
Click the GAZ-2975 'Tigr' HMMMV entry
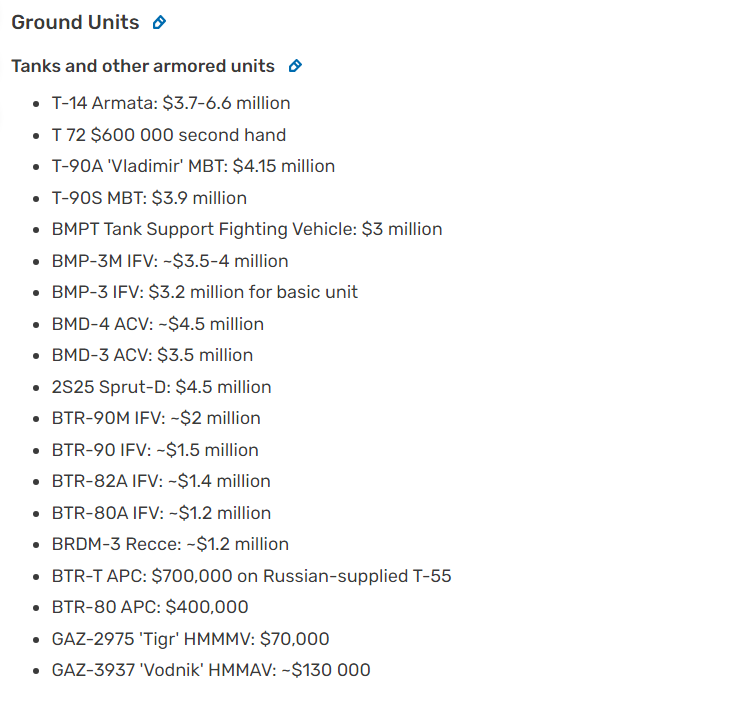(x=190, y=639)
